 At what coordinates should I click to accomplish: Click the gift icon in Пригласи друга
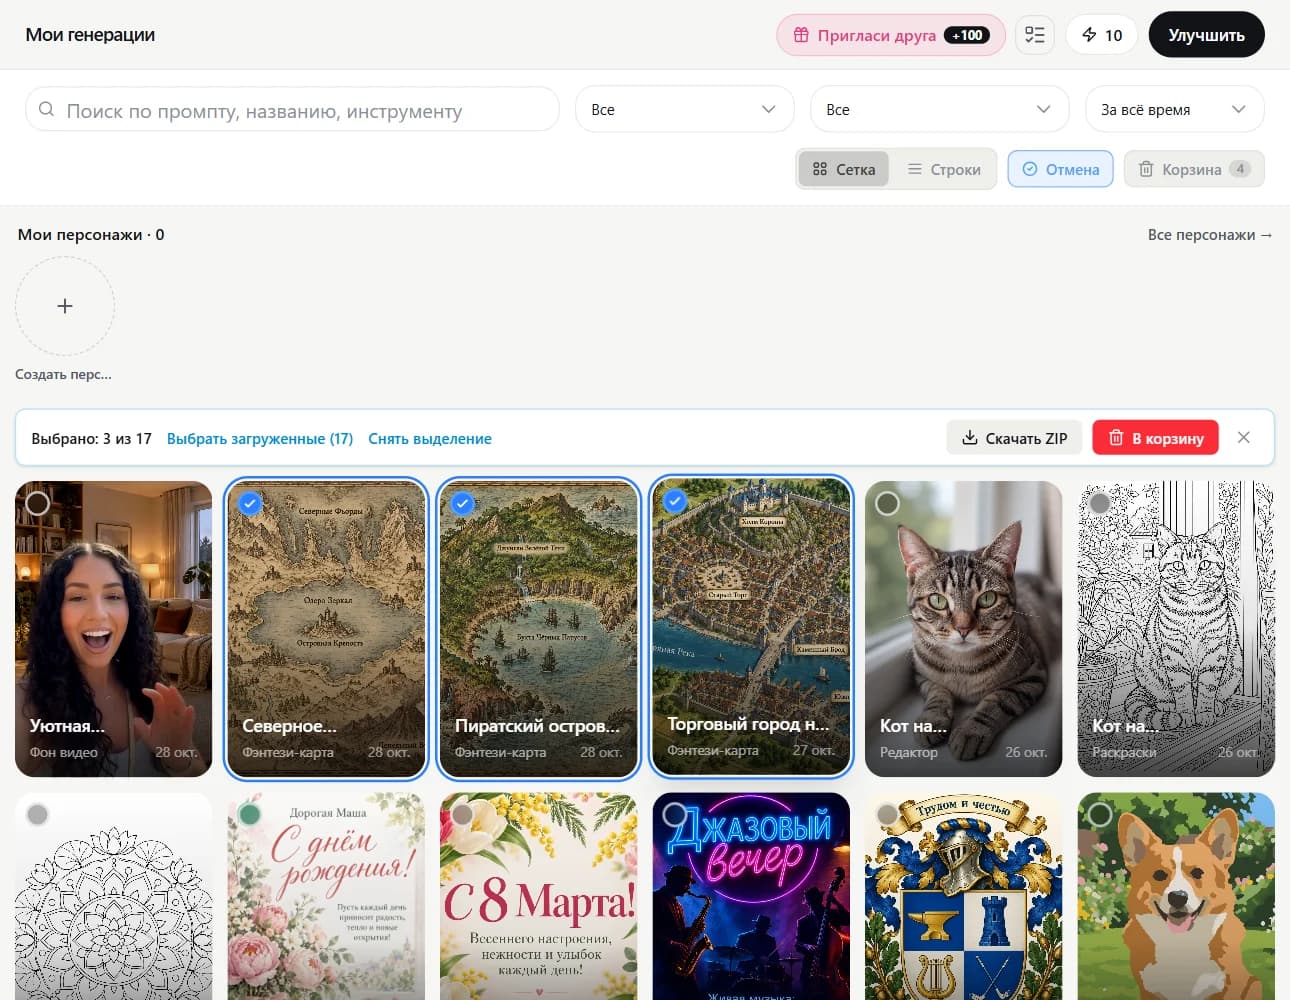(x=801, y=35)
